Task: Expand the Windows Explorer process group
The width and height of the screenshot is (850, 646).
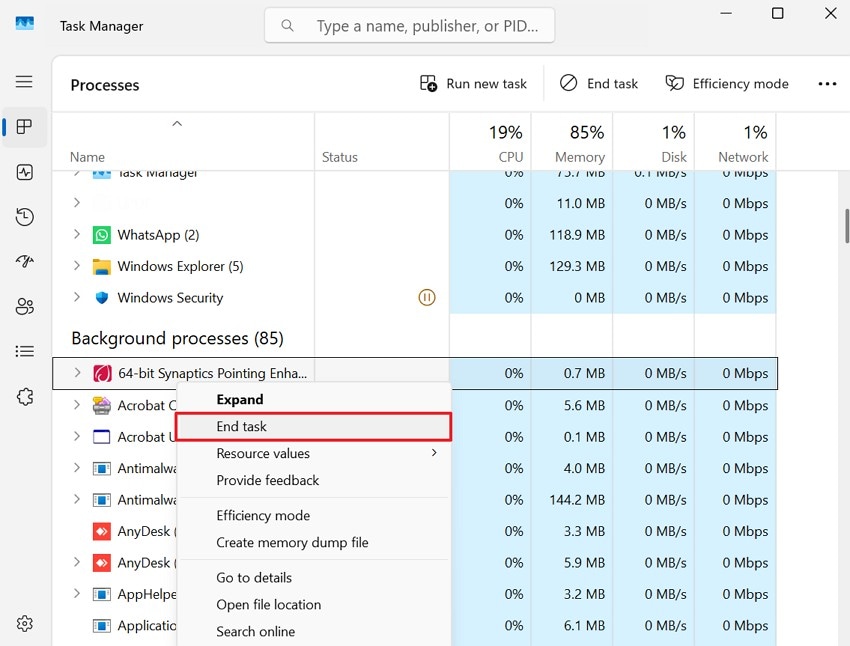Action: (x=76, y=266)
